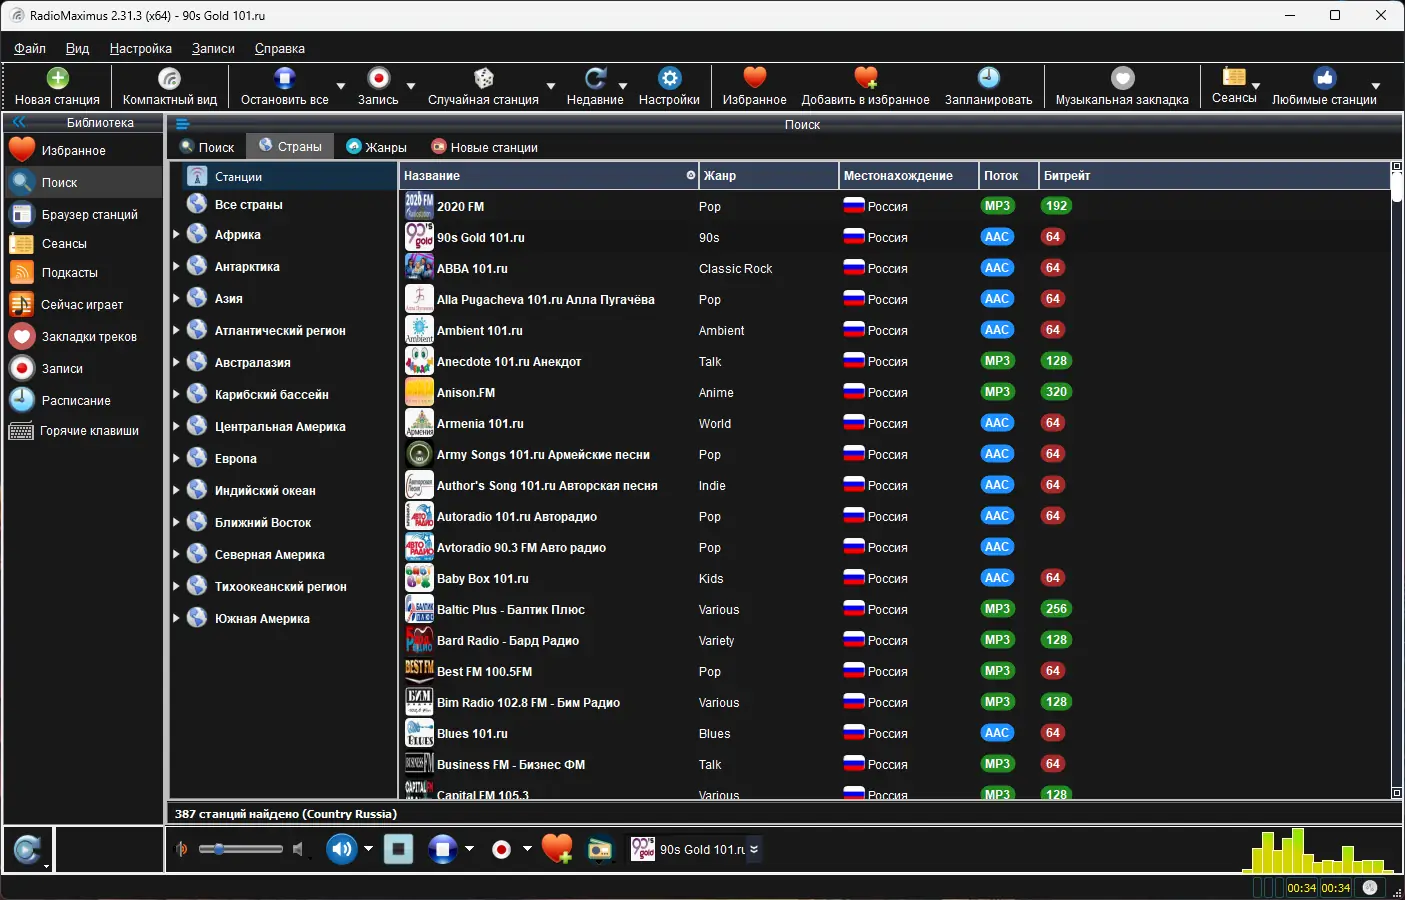The image size is (1405, 900).
Task: Go to Подкасты in the library sidebar
Action: click(x=84, y=272)
